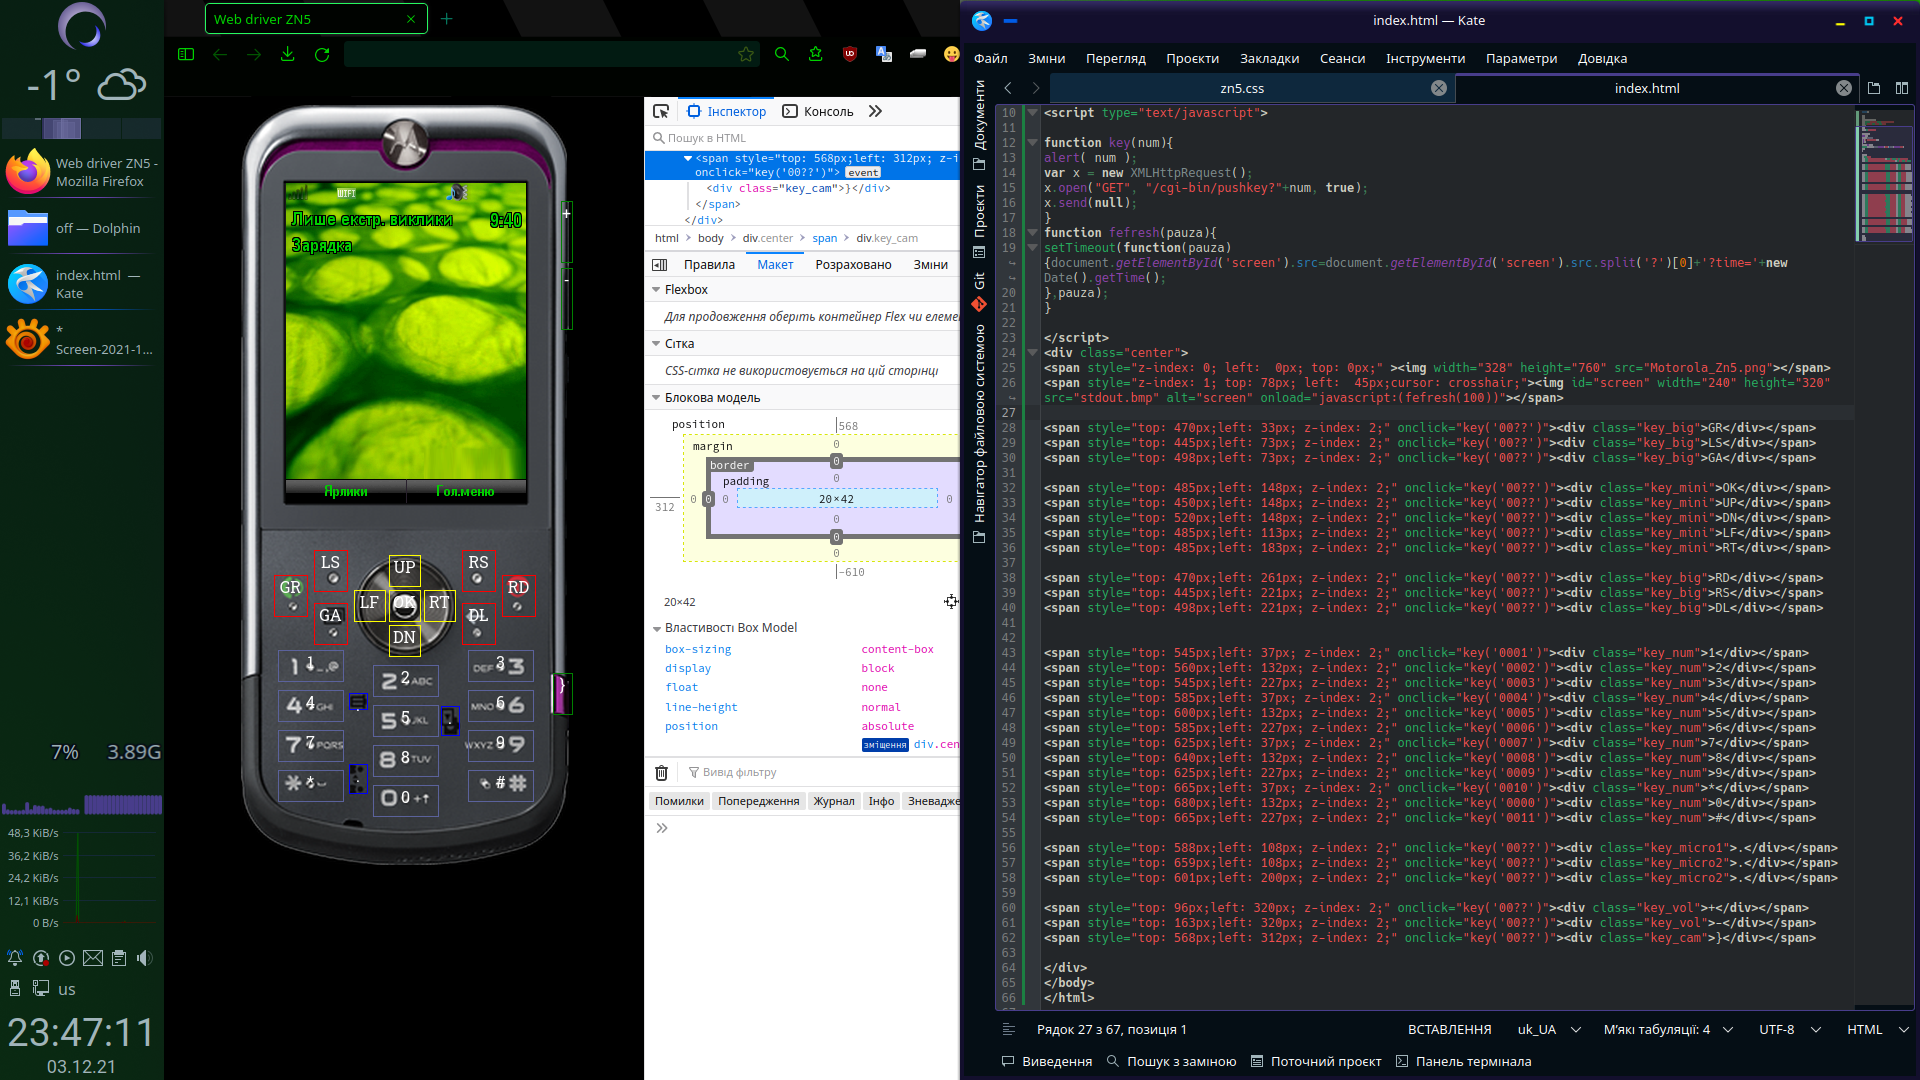Toggle the three-pane inspector icon
Viewport: 1920px width, 1080px height.
(660, 265)
